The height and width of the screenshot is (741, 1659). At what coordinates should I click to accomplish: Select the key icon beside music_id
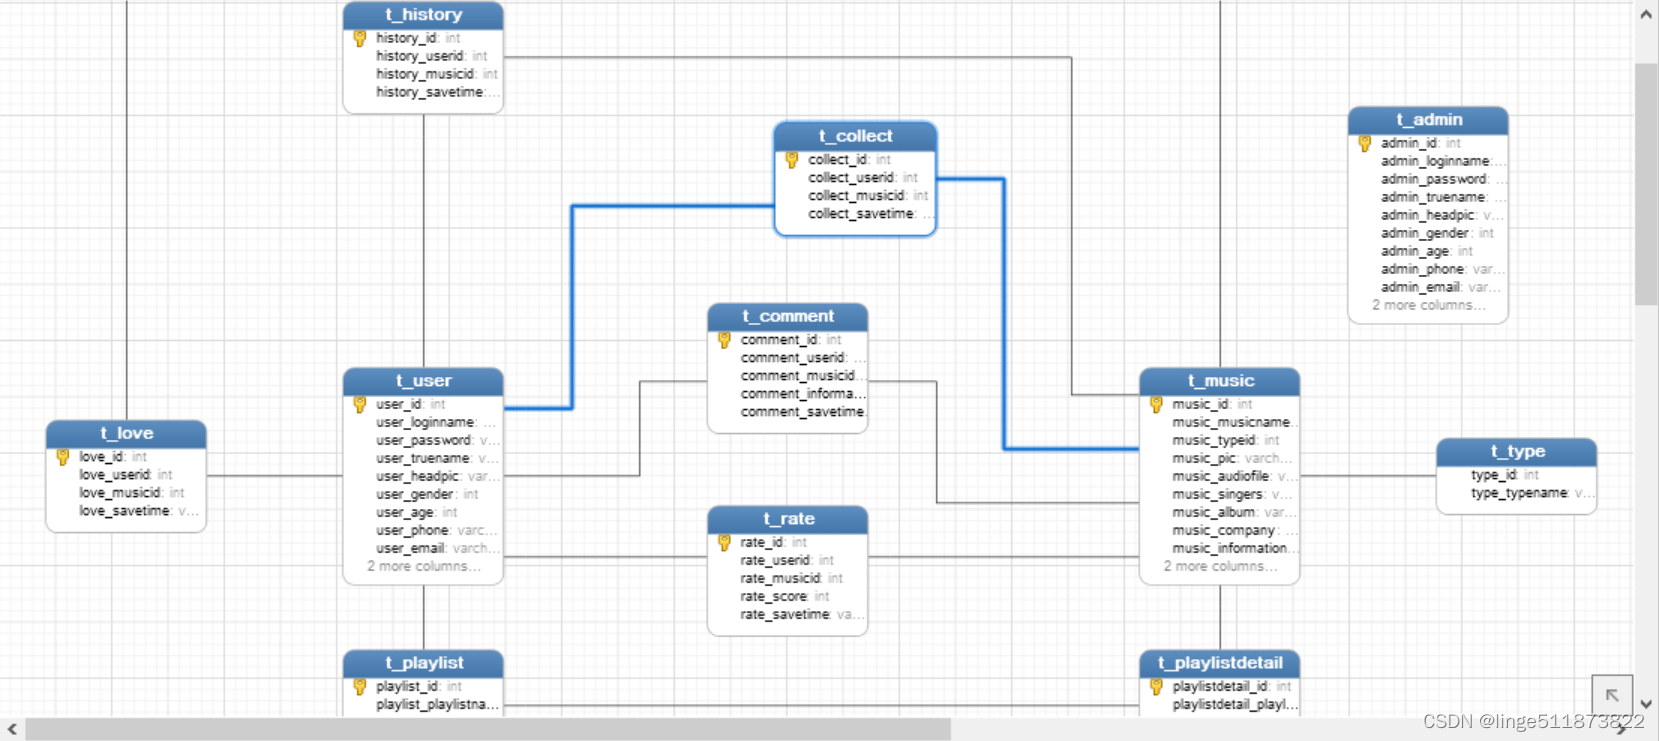[x=1156, y=405]
